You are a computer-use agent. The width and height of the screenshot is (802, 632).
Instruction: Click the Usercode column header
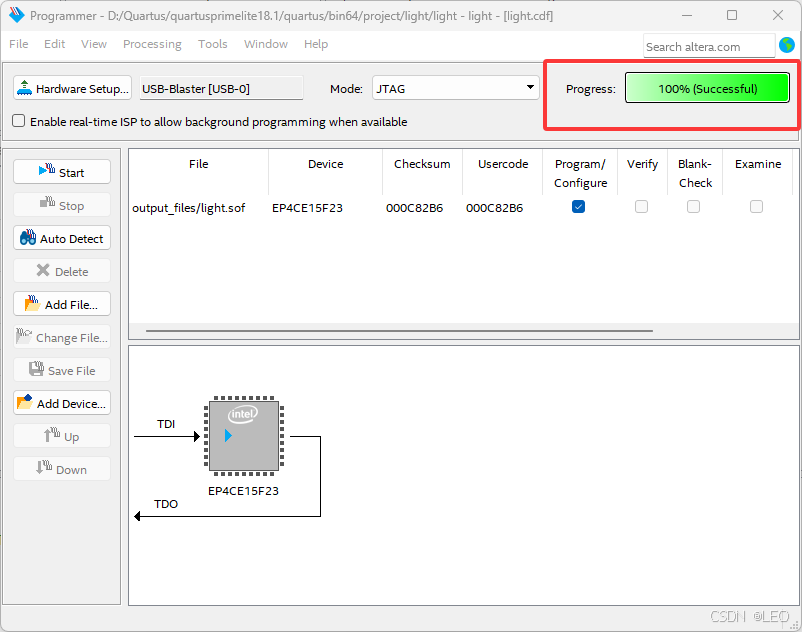point(503,172)
